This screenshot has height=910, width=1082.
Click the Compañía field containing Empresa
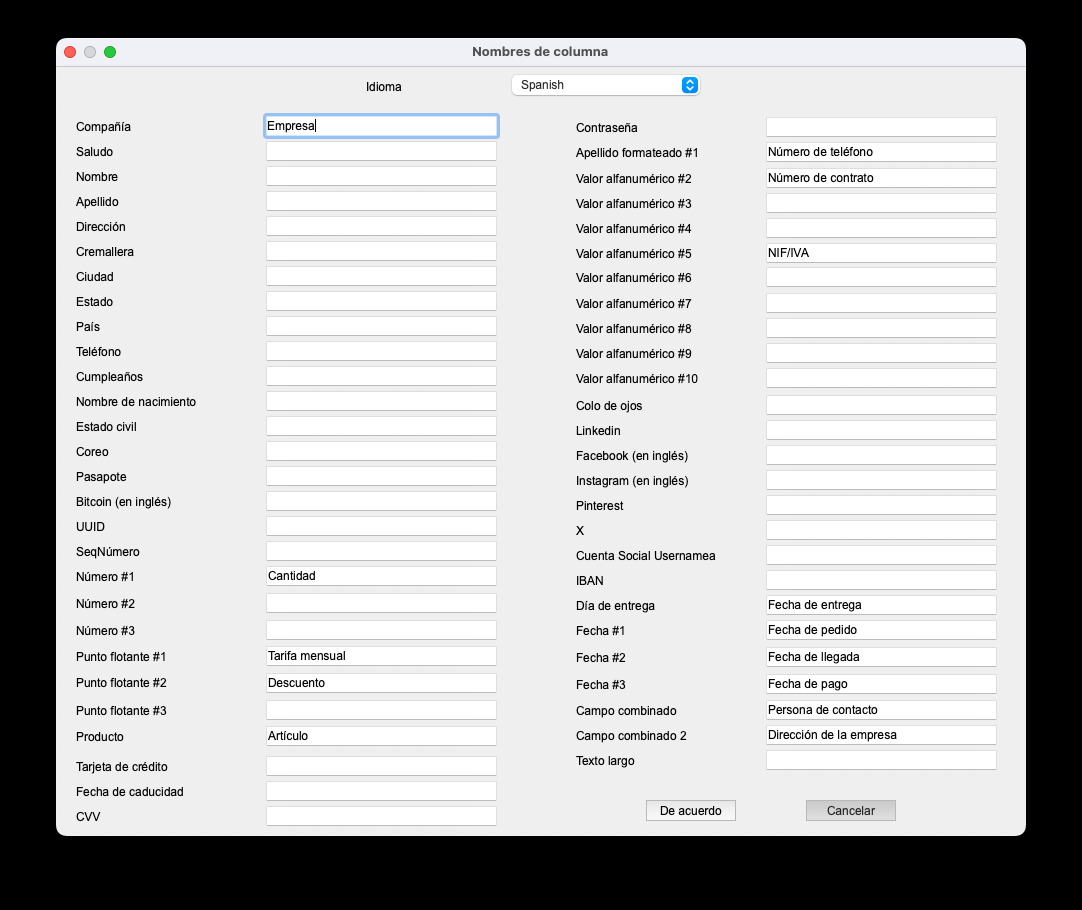point(381,126)
